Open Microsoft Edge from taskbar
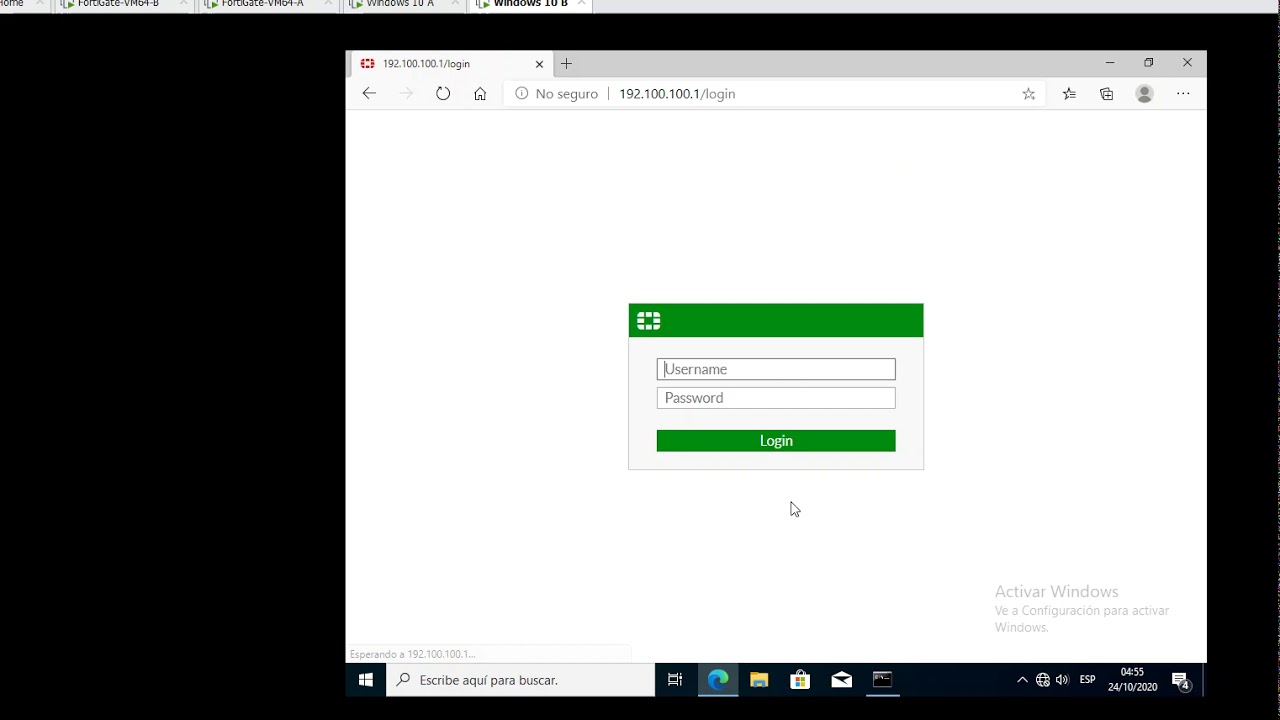 click(x=718, y=680)
